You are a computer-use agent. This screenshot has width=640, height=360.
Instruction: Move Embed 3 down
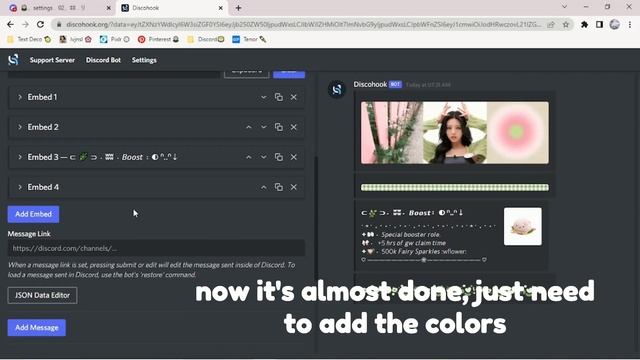point(264,157)
